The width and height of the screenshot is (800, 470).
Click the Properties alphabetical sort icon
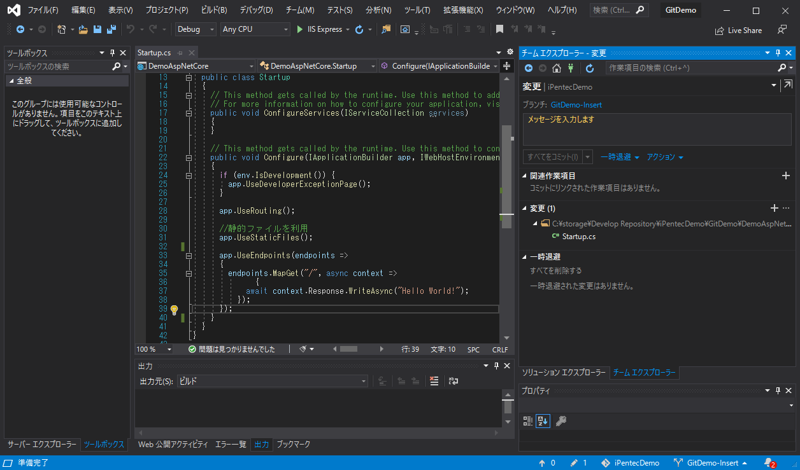click(x=543, y=421)
